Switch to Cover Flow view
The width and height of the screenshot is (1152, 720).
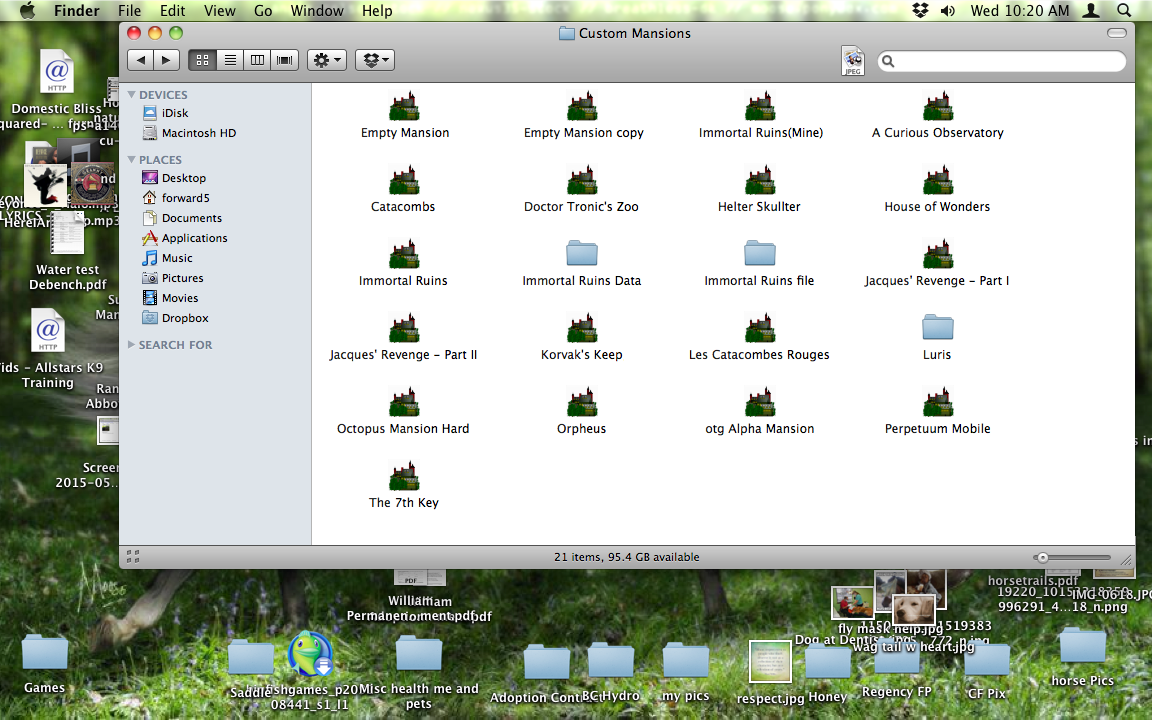285,60
